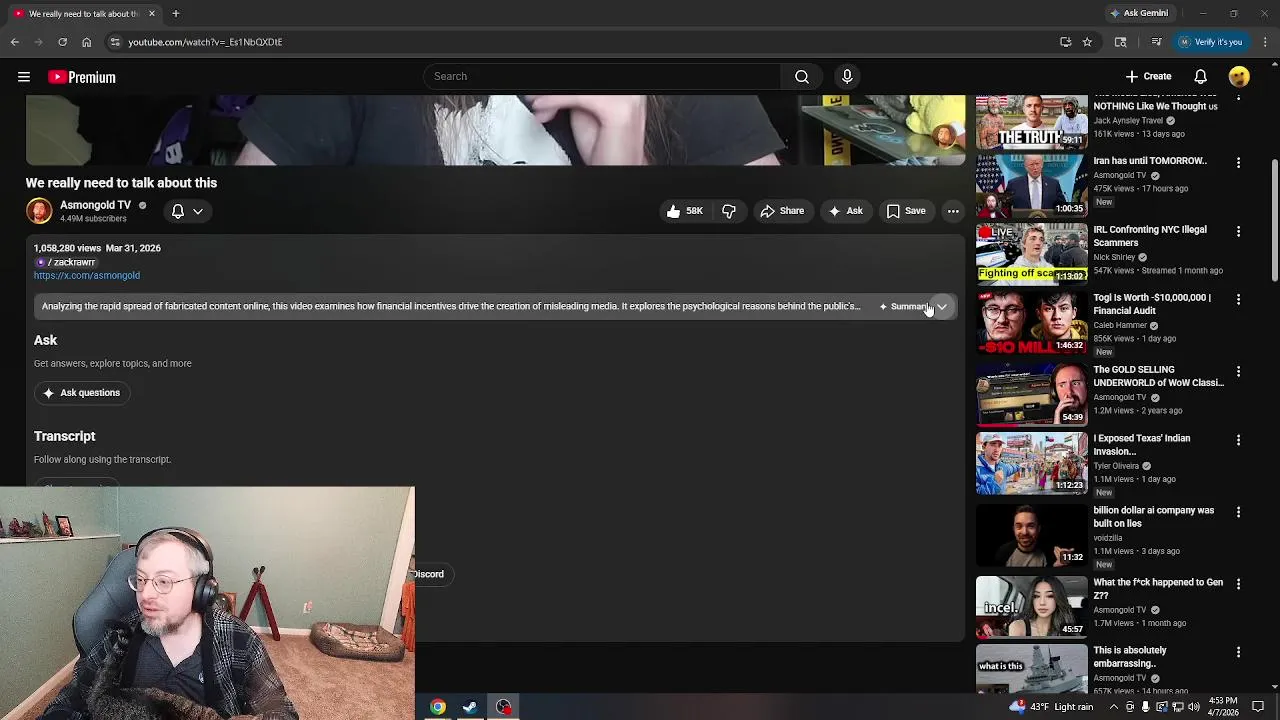The height and width of the screenshot is (720, 1280).
Task: Open options for 'billion dollar ai company' video
Action: pos(1238,513)
